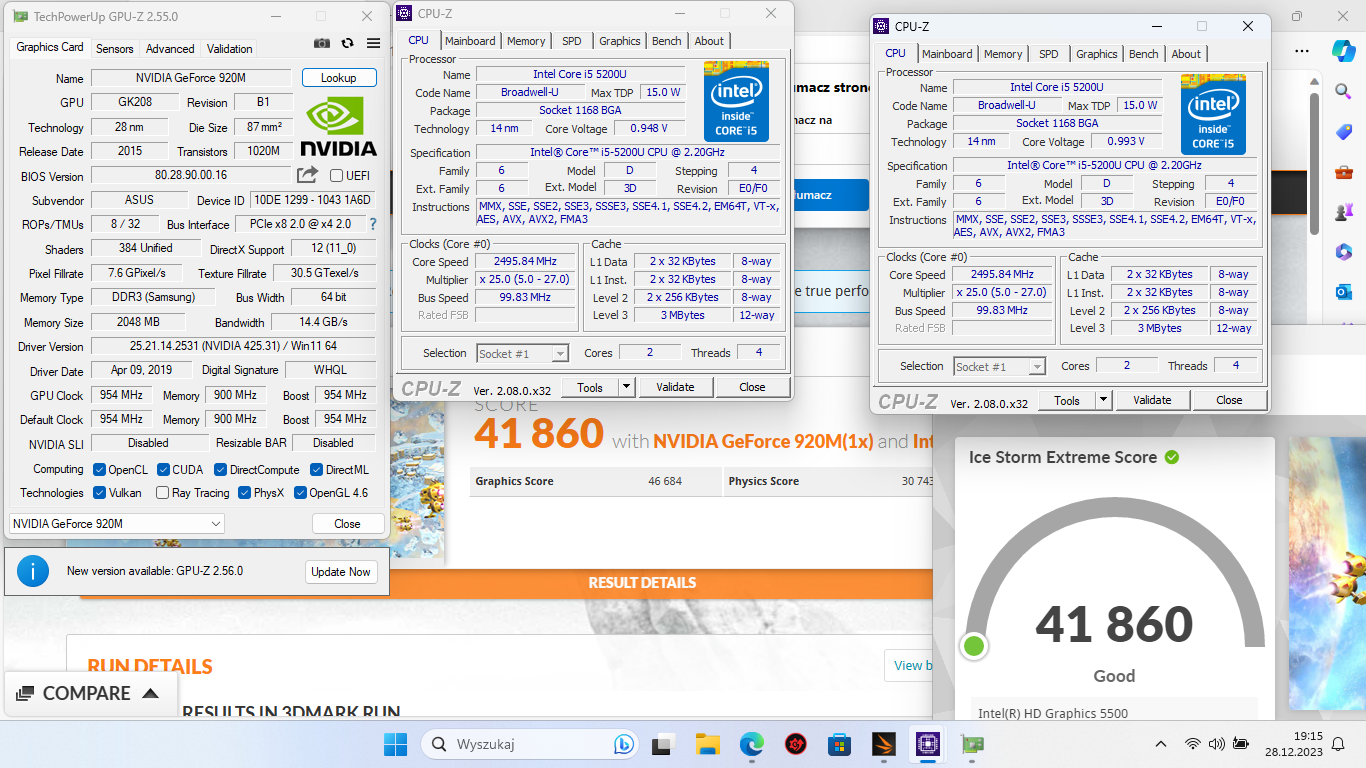Viewport: 1366px width, 768px height.
Task: Open the Windows Start menu
Action: point(396,744)
